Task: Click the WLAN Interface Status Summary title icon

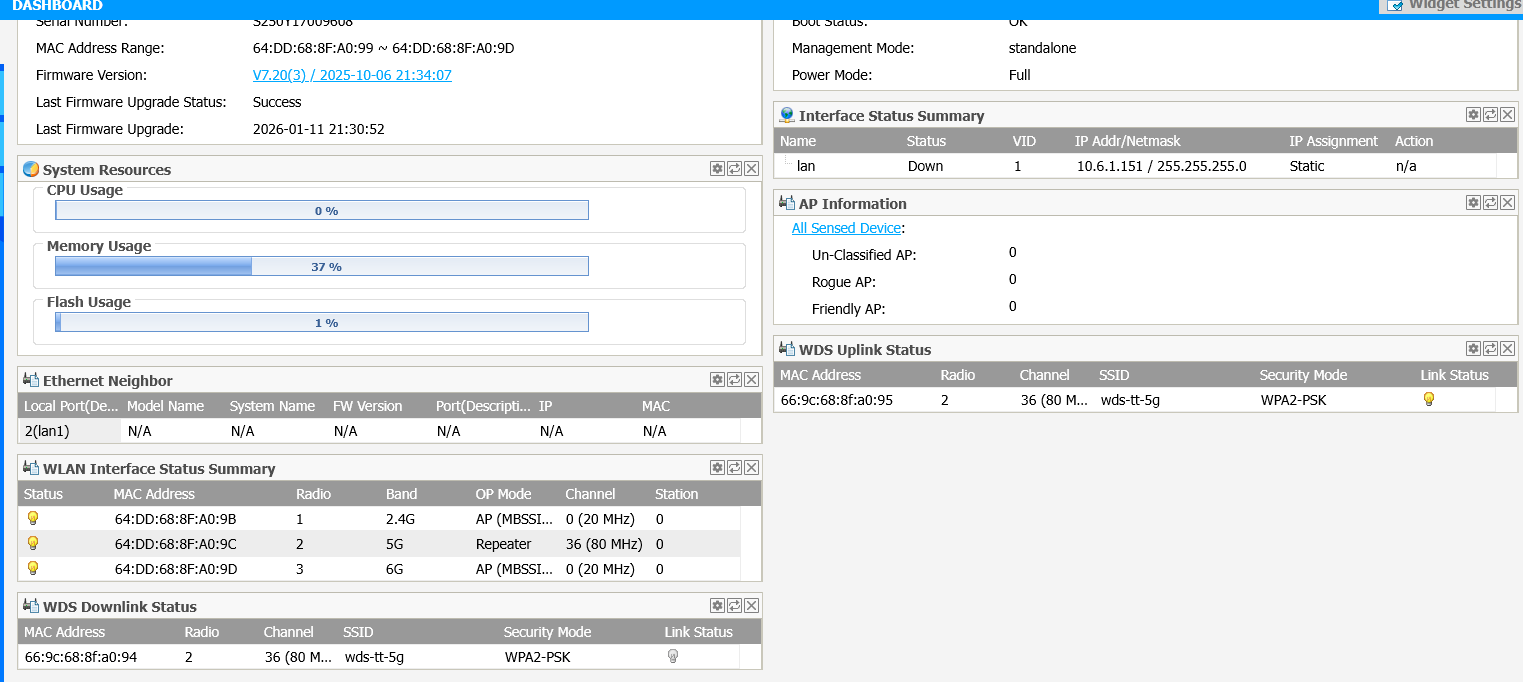Action: (x=31, y=468)
